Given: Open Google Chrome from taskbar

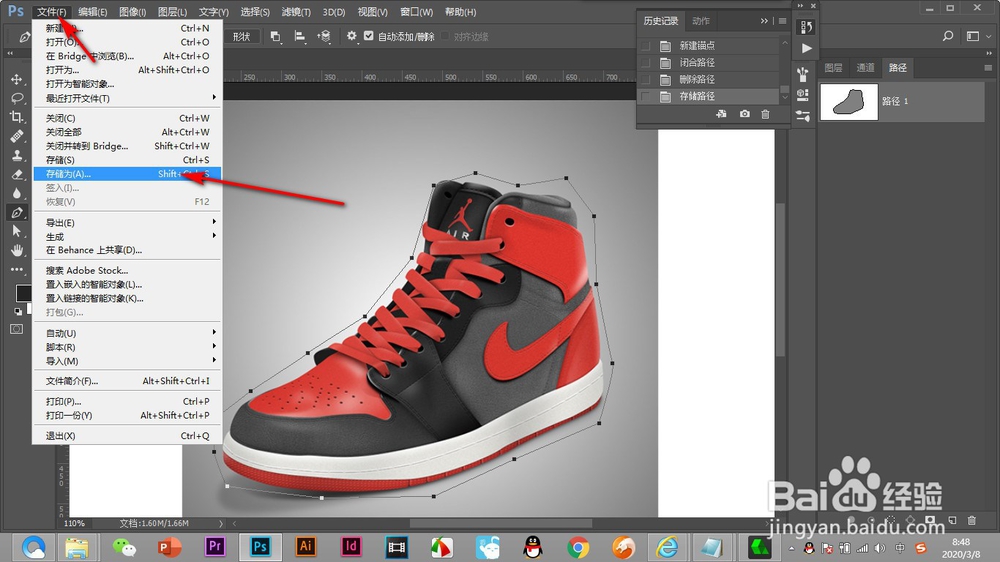Looking at the screenshot, I should coord(578,547).
